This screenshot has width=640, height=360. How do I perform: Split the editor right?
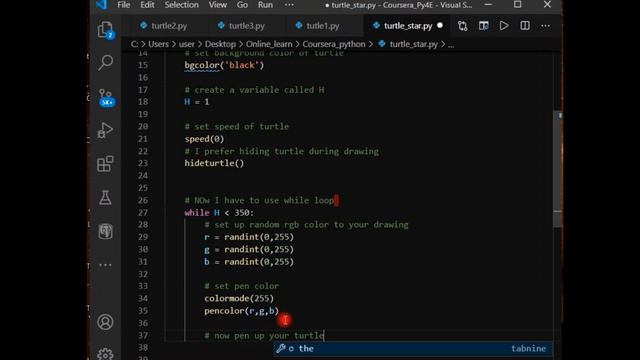point(525,26)
